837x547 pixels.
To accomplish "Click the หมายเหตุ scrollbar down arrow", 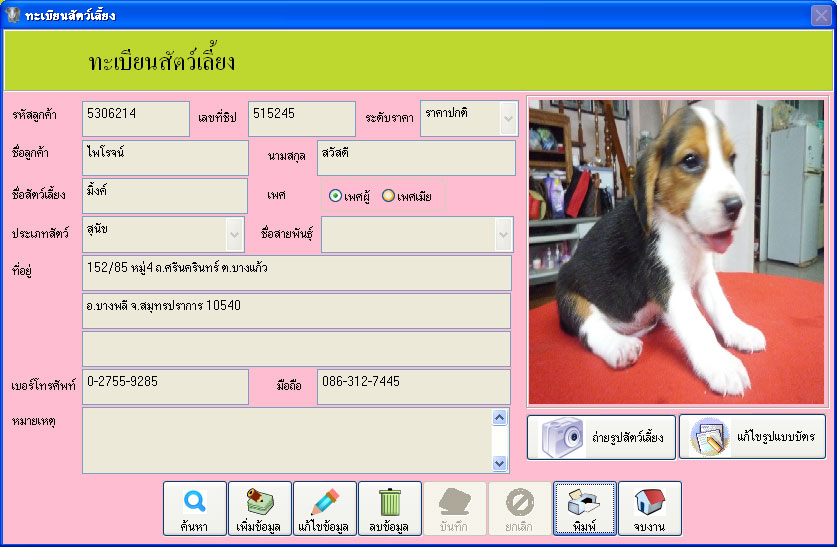I will coord(500,463).
